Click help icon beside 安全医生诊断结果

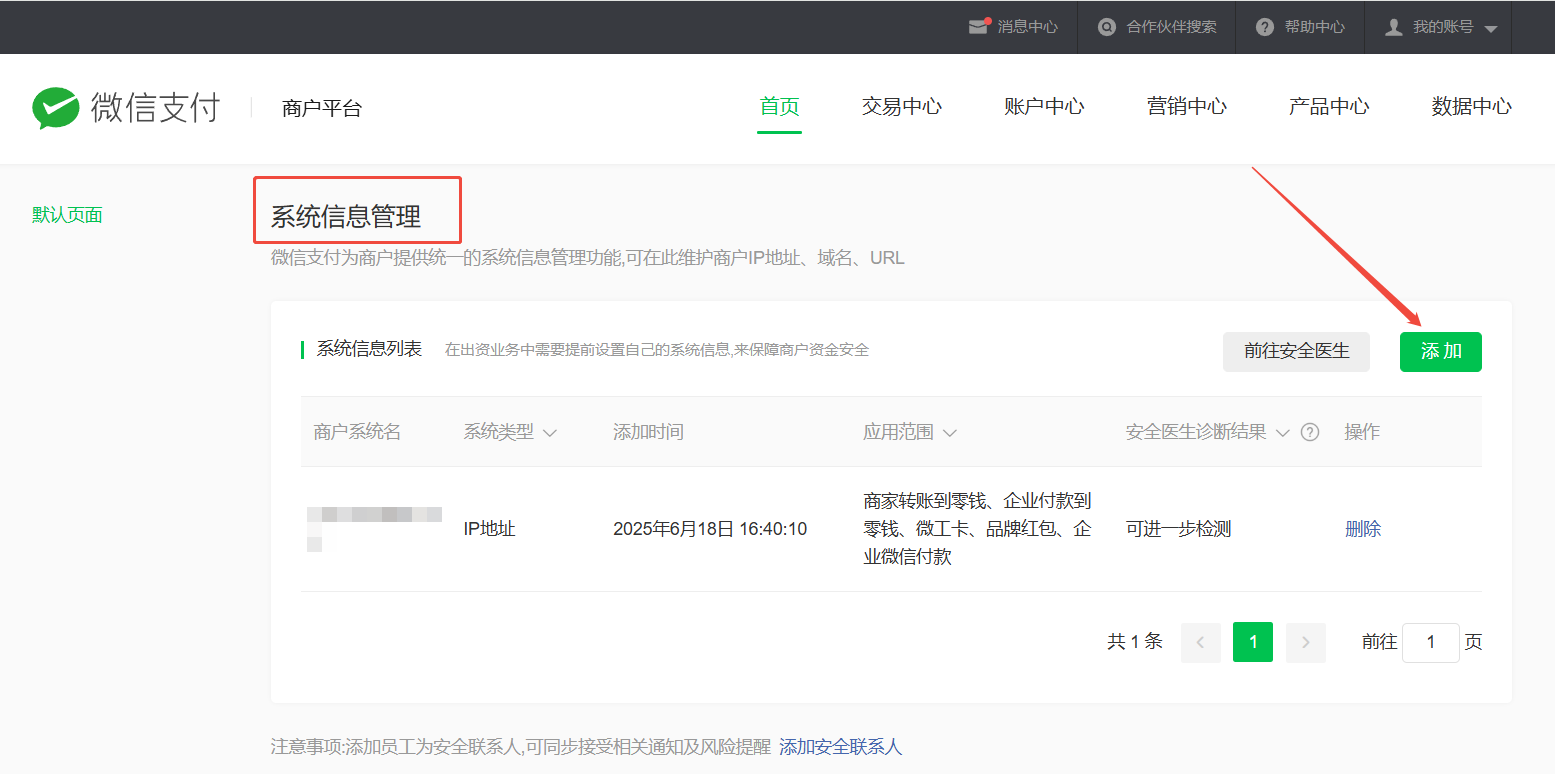(1310, 432)
